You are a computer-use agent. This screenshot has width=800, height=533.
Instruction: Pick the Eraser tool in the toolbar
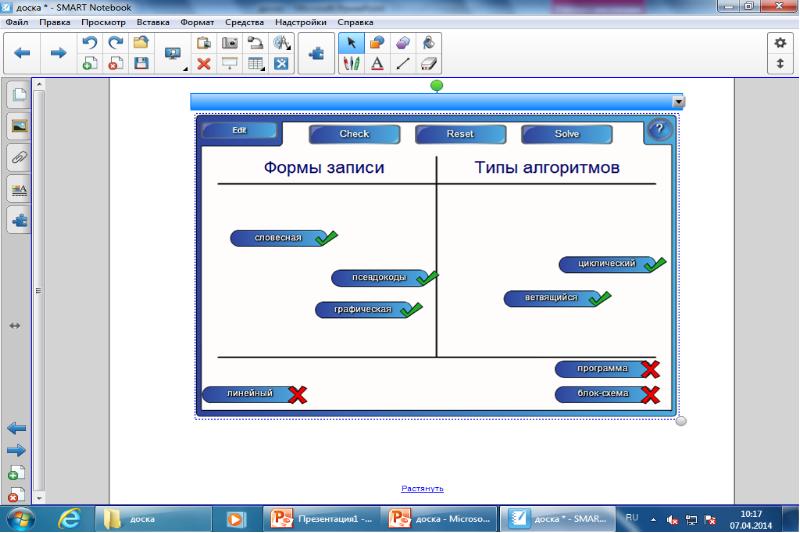click(430, 63)
